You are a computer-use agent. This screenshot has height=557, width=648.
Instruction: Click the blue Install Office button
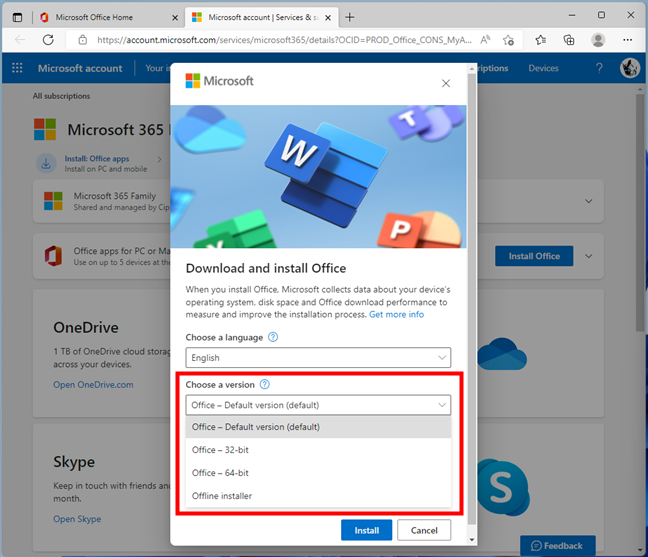(534, 256)
